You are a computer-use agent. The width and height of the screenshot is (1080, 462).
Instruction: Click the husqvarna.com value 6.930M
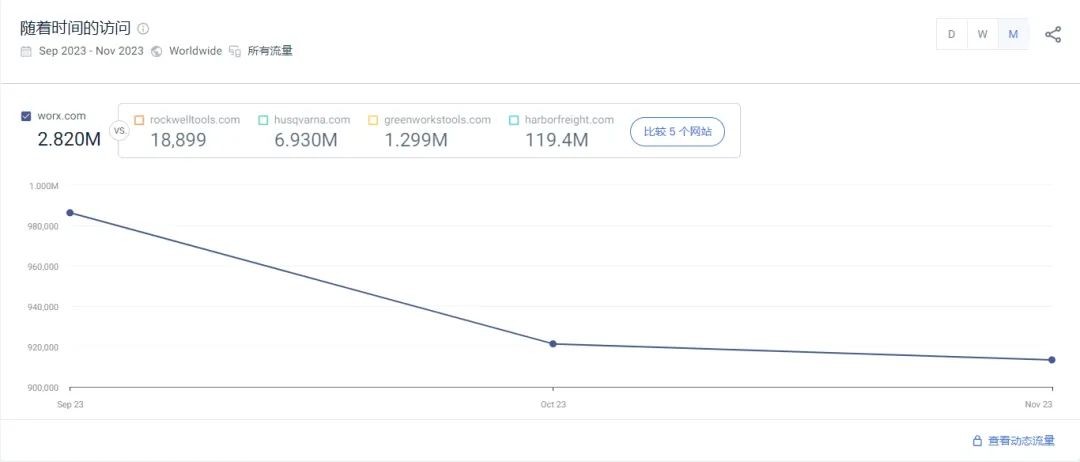(306, 140)
